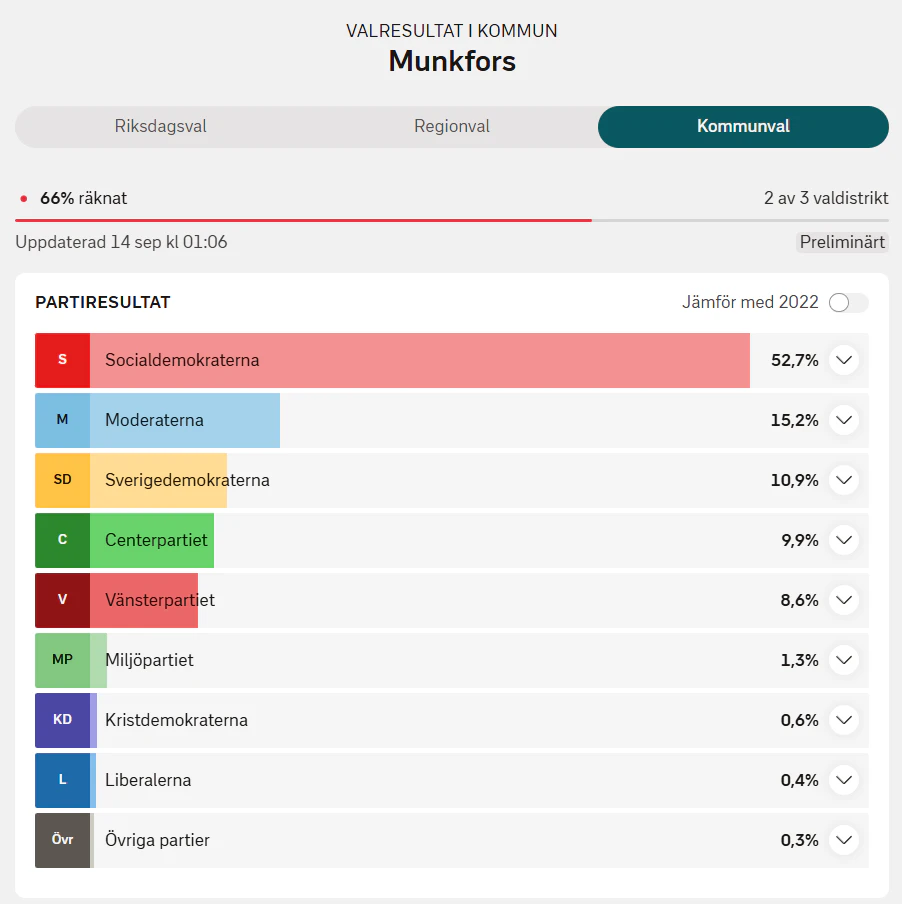Click the purple KD badge
This screenshot has width=902, height=904.
(x=62, y=720)
